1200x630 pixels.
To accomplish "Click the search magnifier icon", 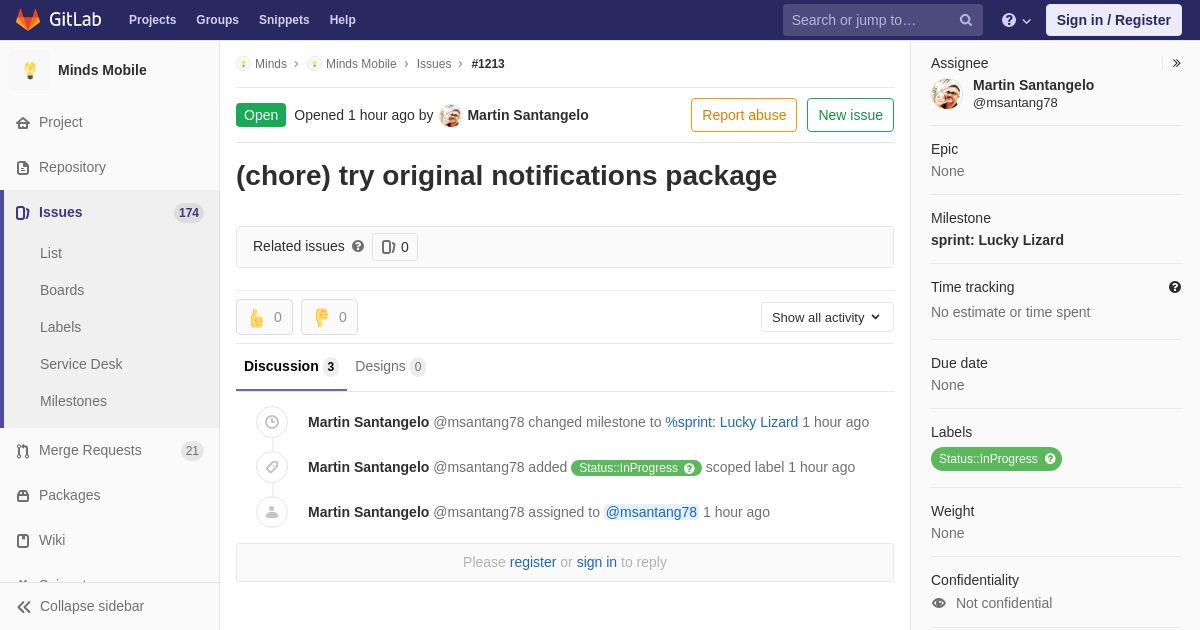I will [965, 20].
